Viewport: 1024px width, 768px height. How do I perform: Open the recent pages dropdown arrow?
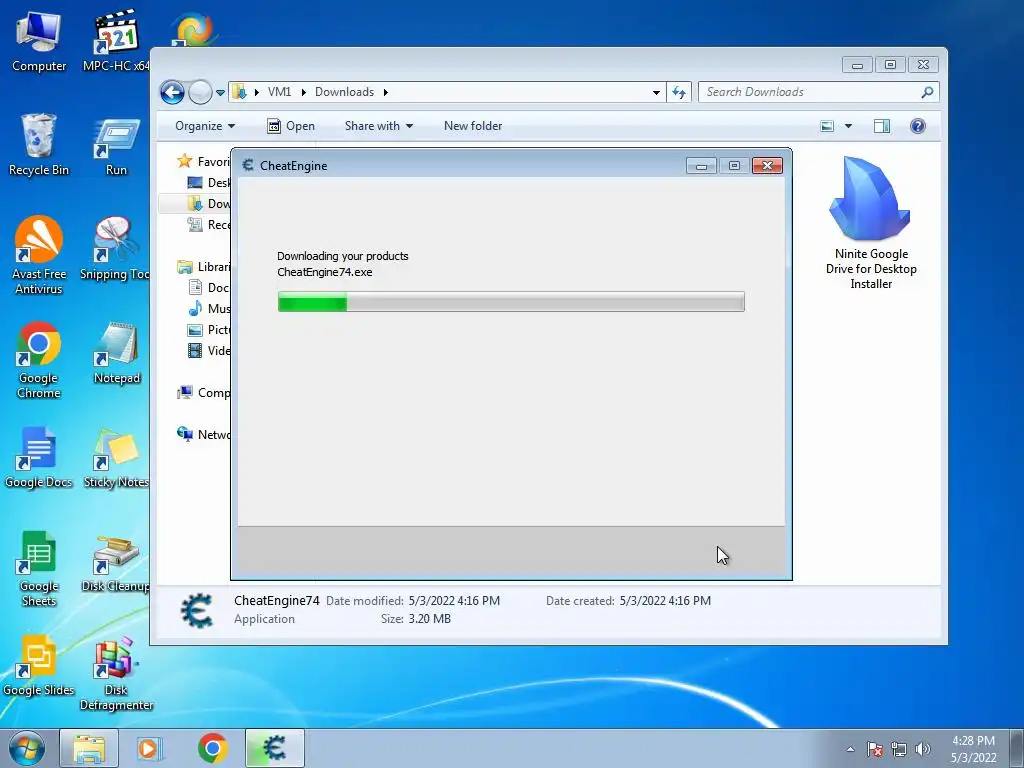(x=220, y=93)
